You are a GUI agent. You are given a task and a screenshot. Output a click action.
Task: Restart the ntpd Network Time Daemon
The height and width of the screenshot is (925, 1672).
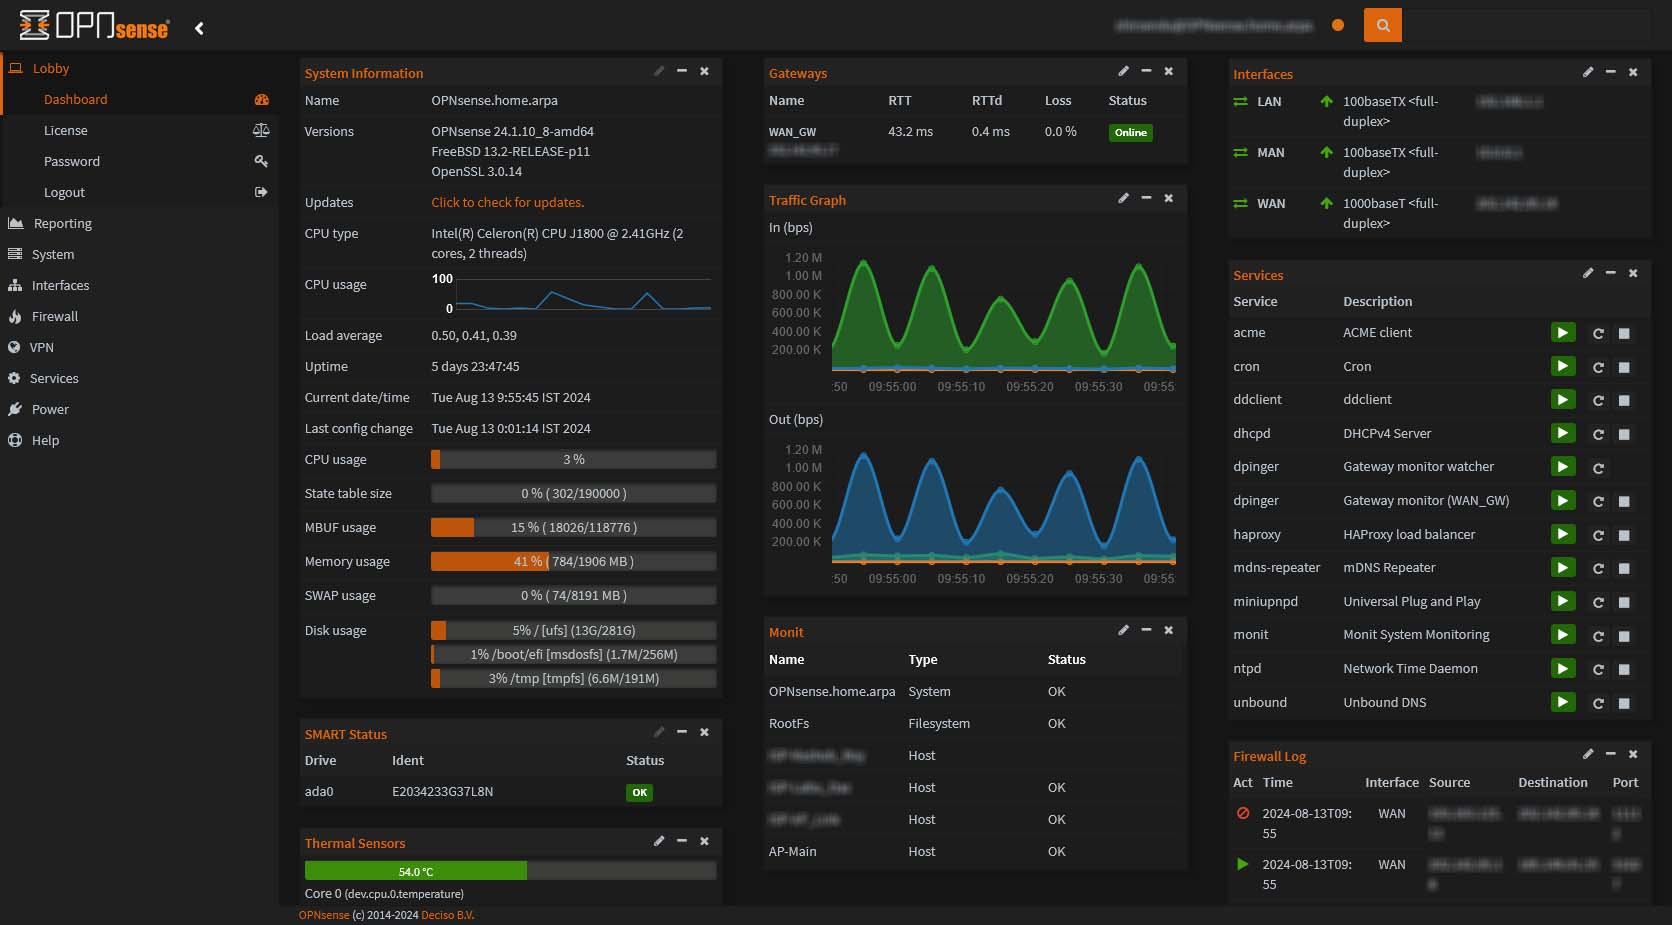pos(1598,669)
